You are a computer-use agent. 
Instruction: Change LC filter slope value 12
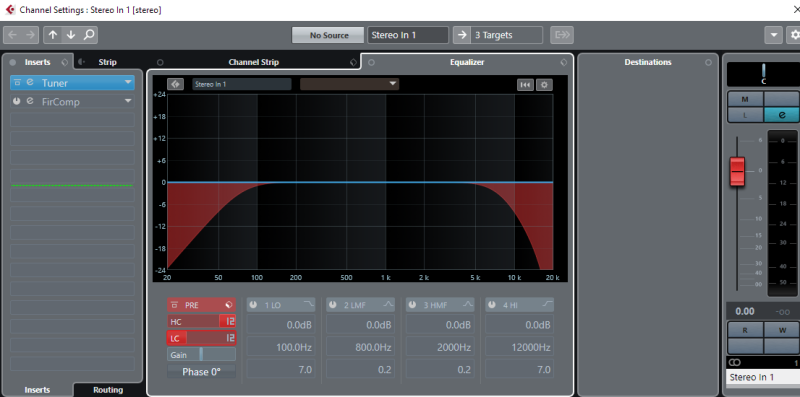pyautogui.click(x=230, y=338)
